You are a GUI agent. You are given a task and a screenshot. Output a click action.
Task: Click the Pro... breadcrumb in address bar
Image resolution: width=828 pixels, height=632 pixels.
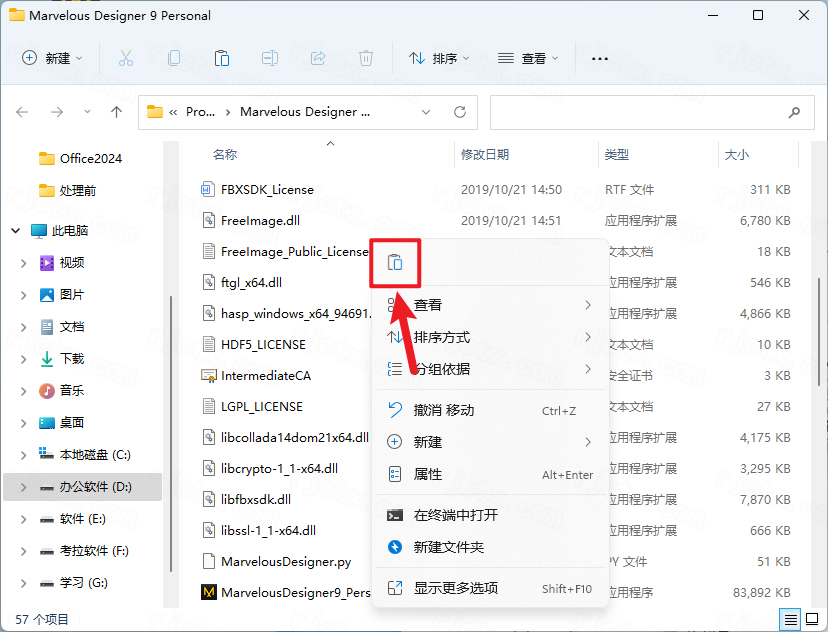click(200, 112)
